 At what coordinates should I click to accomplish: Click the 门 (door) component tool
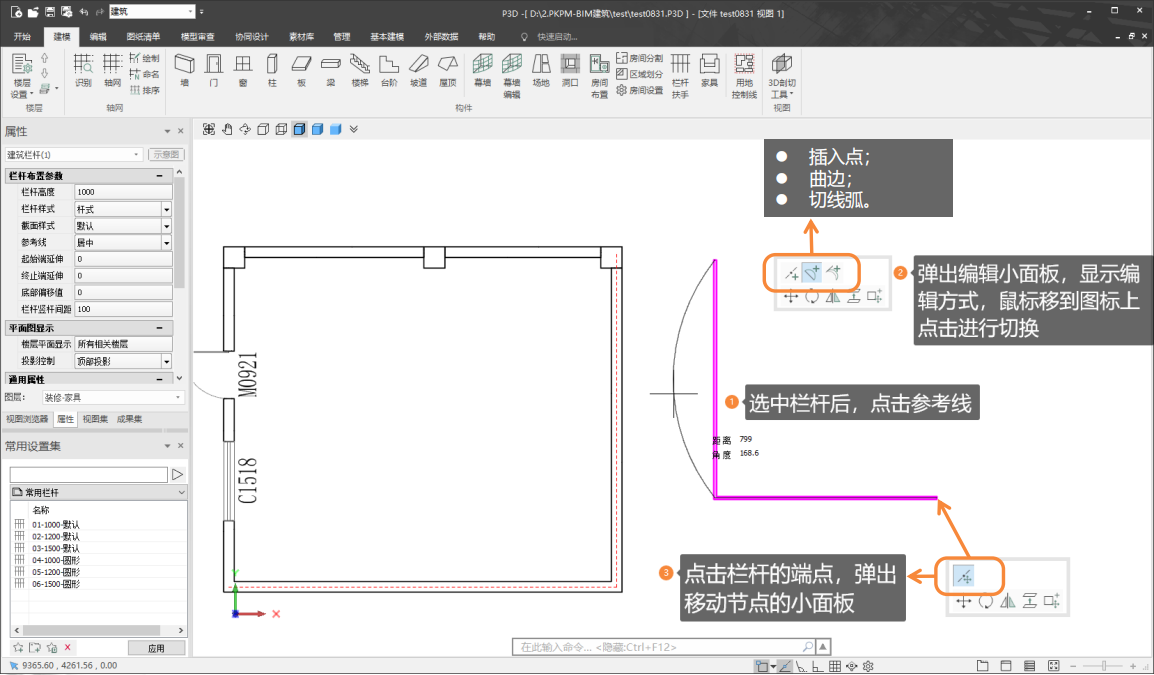pyautogui.click(x=213, y=70)
